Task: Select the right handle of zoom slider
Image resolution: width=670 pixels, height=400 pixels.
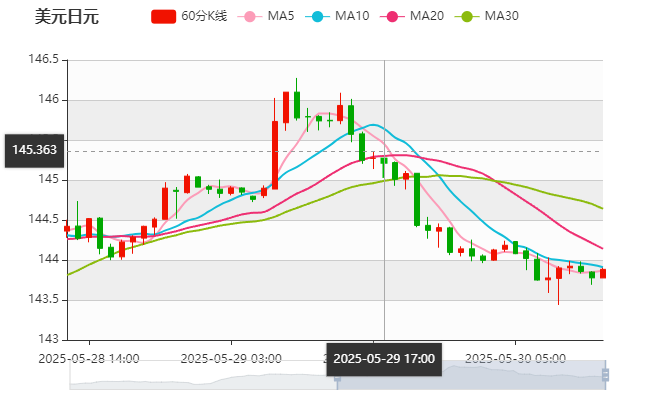Action: [605, 375]
